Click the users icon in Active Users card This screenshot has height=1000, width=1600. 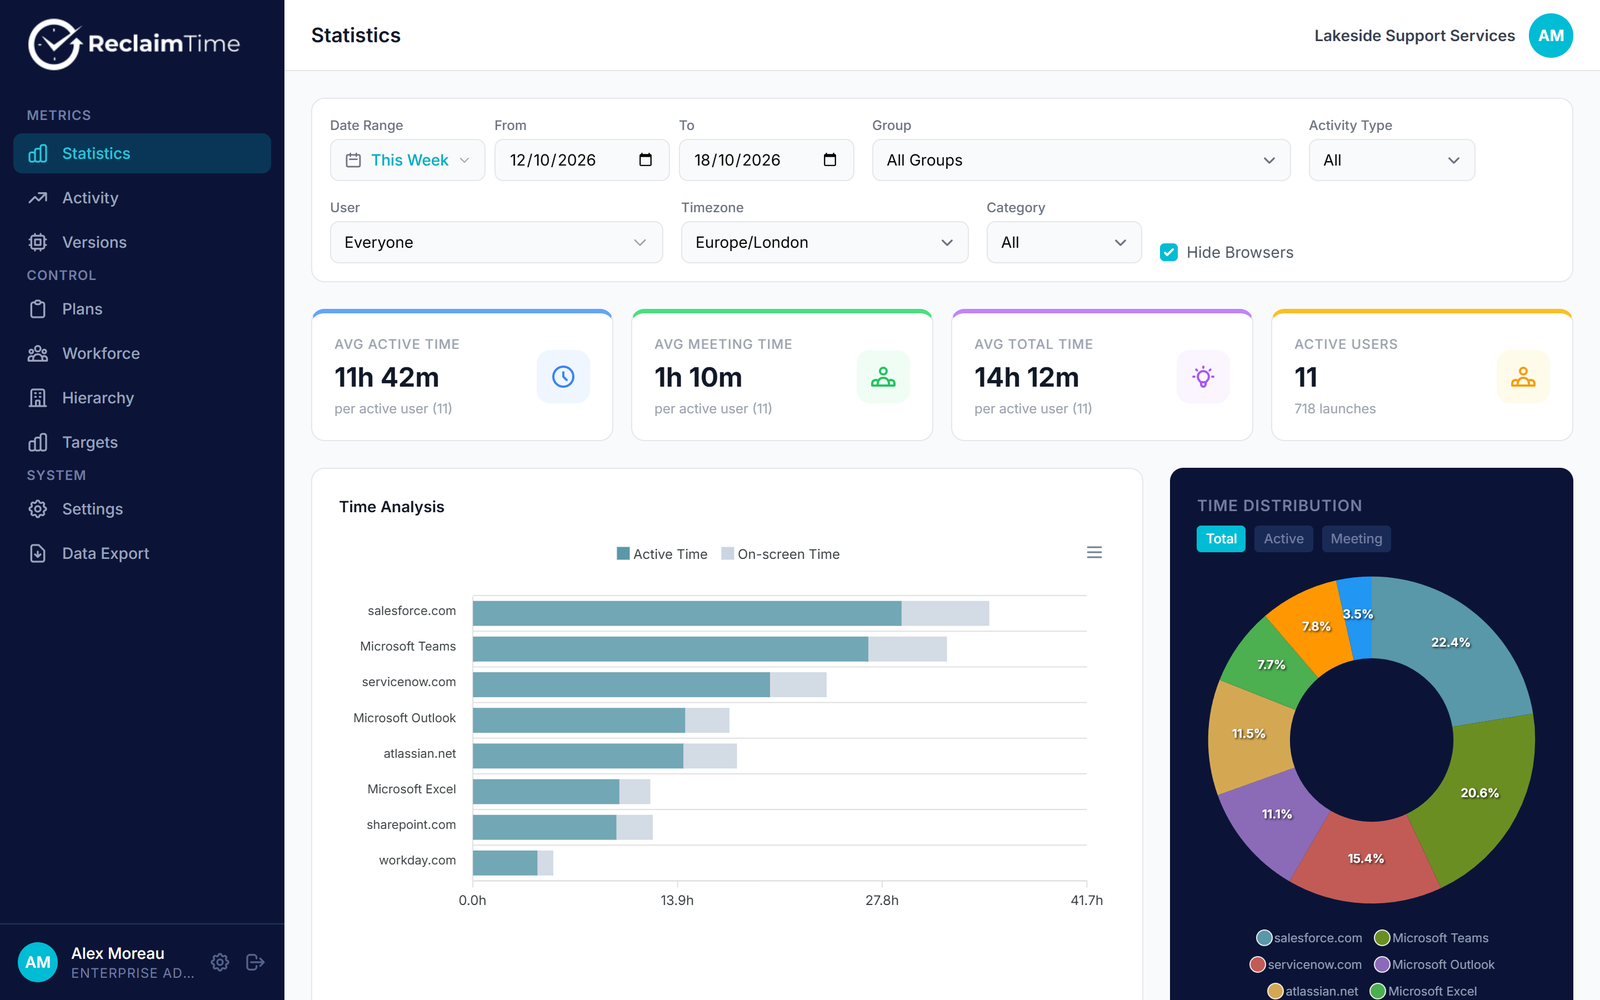point(1523,377)
